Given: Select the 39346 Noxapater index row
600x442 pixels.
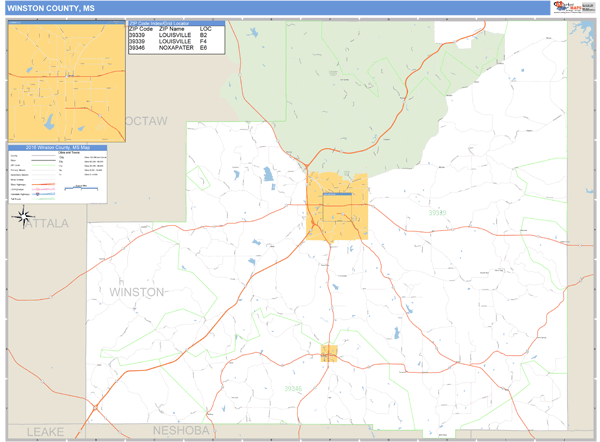Looking at the screenshot, I should tap(175, 48).
